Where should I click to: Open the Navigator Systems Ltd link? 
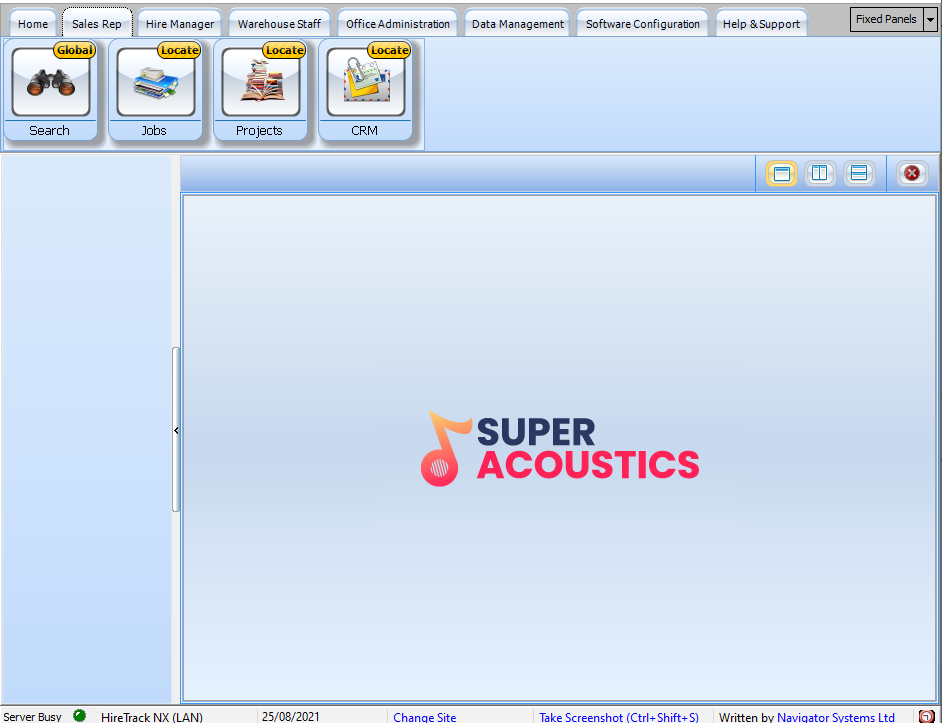[835, 717]
